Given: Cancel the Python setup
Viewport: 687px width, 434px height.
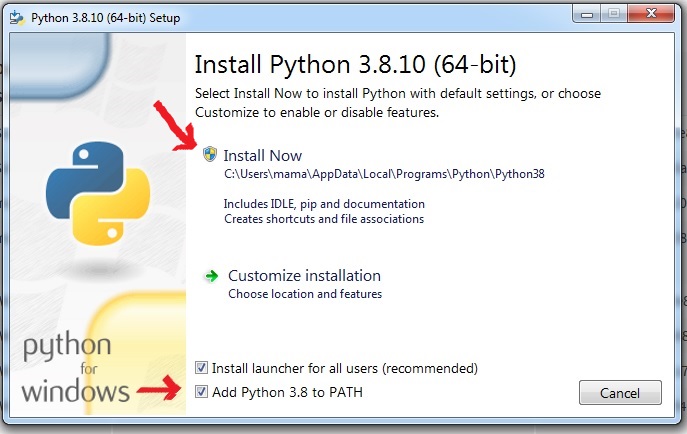Looking at the screenshot, I should point(620,393).
